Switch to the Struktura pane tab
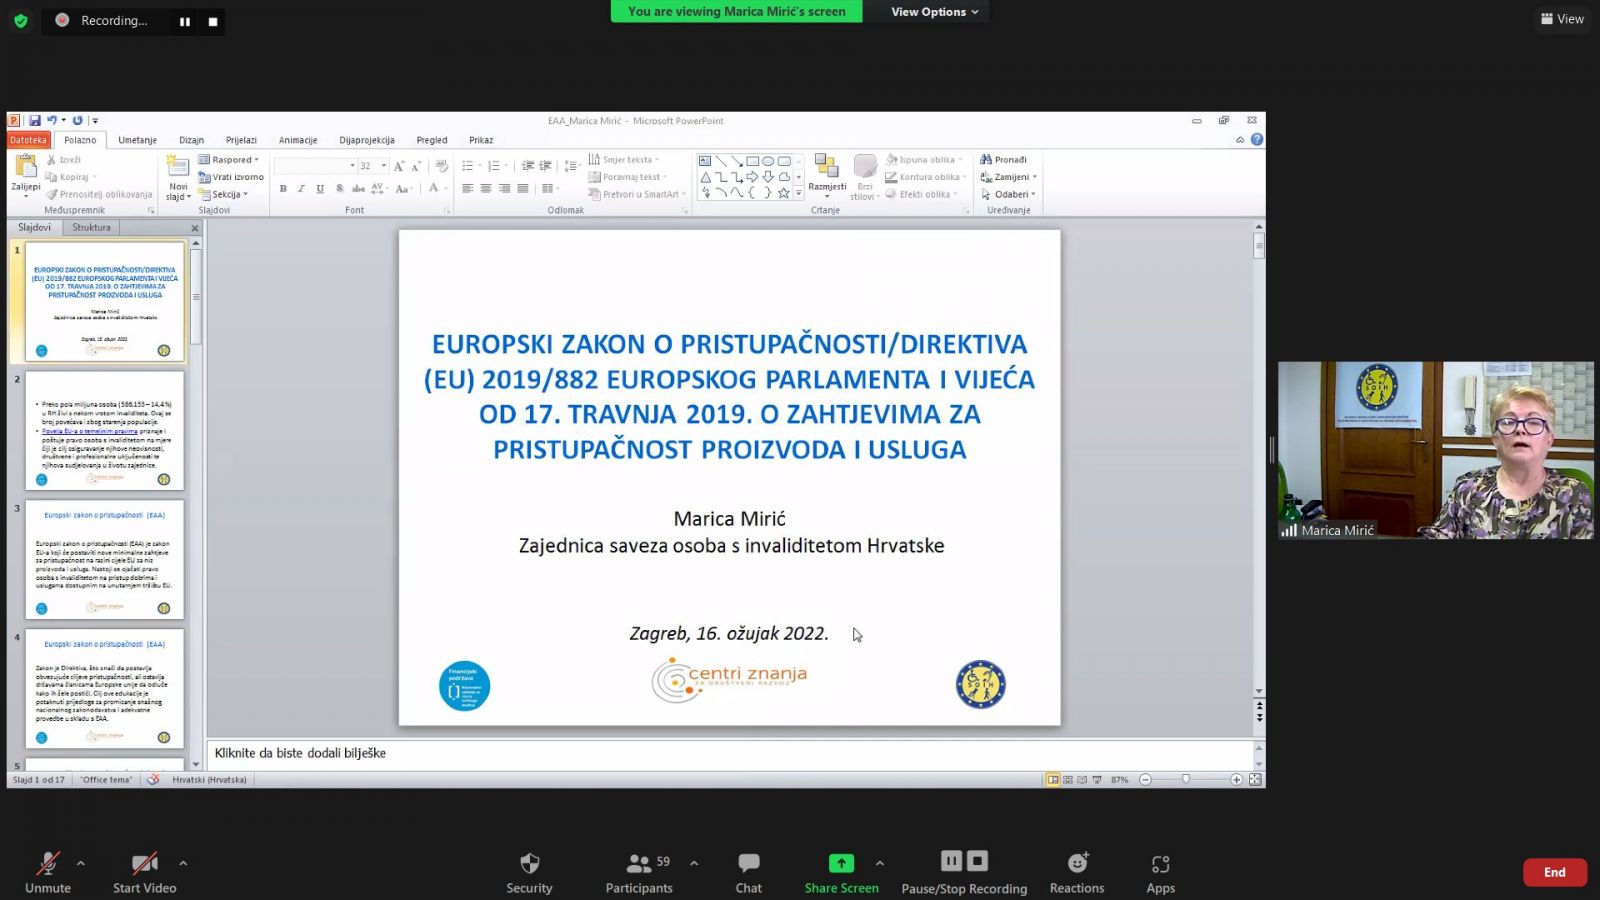Image resolution: width=1600 pixels, height=900 pixels. coord(91,227)
